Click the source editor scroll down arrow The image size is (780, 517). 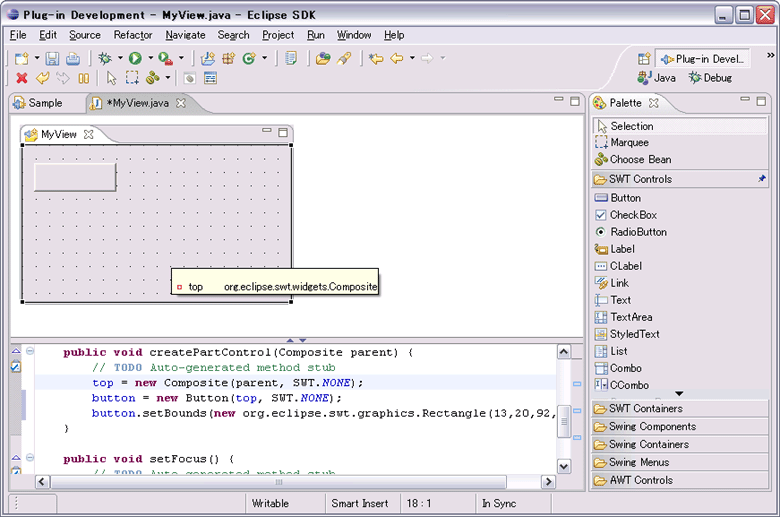(564, 466)
